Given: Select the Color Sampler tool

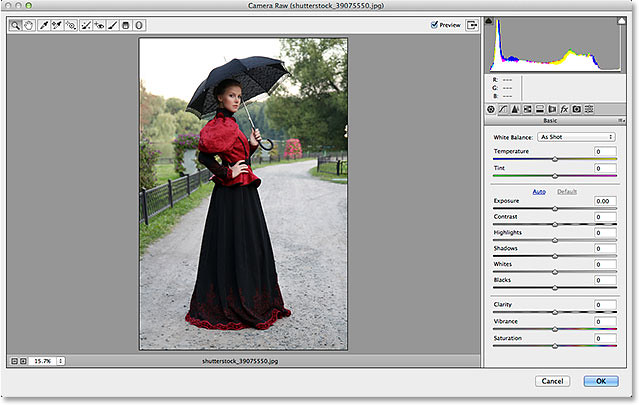Looking at the screenshot, I should 57,25.
